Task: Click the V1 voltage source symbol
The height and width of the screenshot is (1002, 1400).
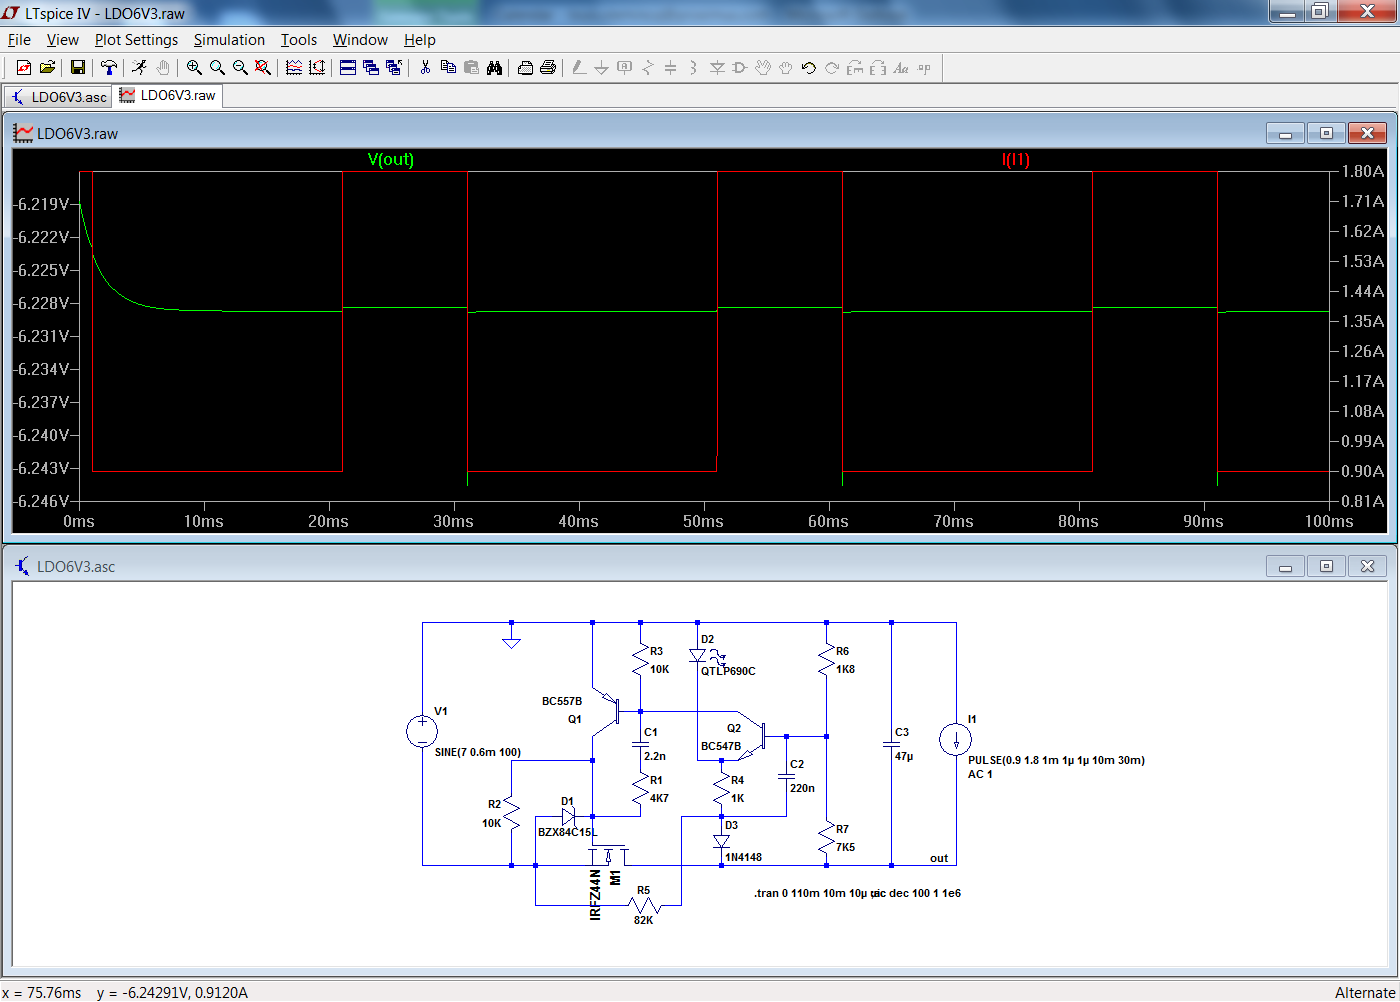Action: [x=422, y=731]
